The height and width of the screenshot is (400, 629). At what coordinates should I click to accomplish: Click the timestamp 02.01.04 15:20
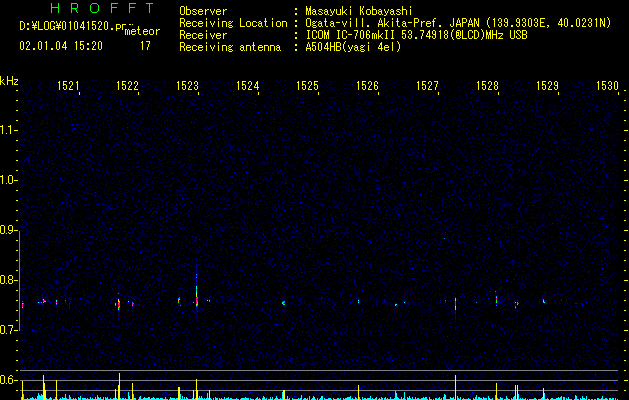coord(61,46)
